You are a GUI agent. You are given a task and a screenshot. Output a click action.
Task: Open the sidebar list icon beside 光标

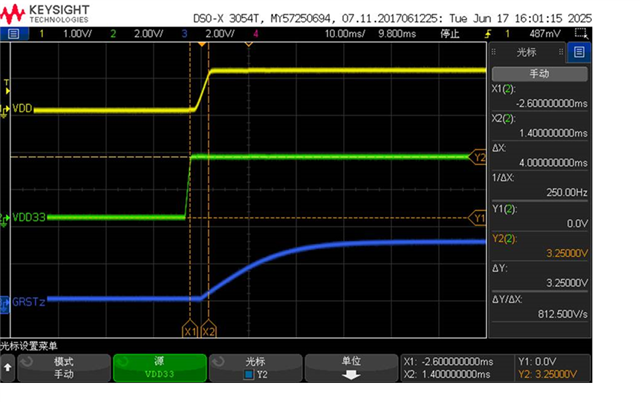coord(579,52)
